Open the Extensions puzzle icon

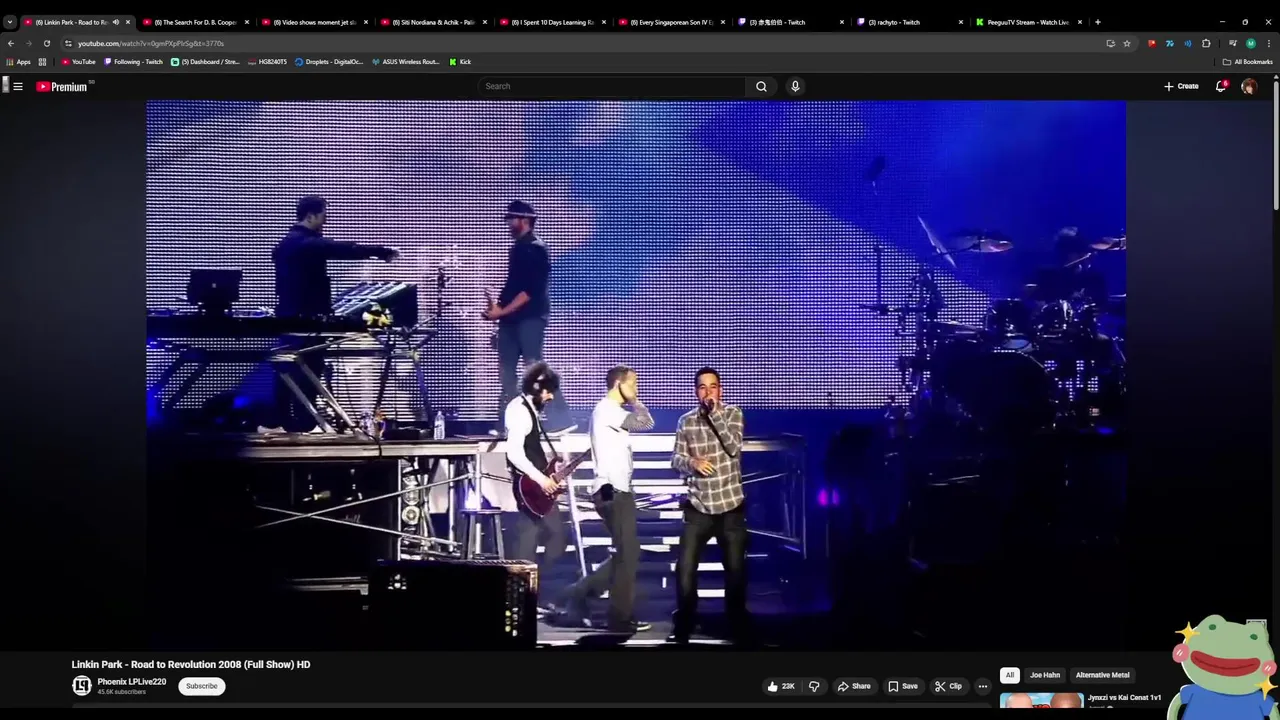1206,43
